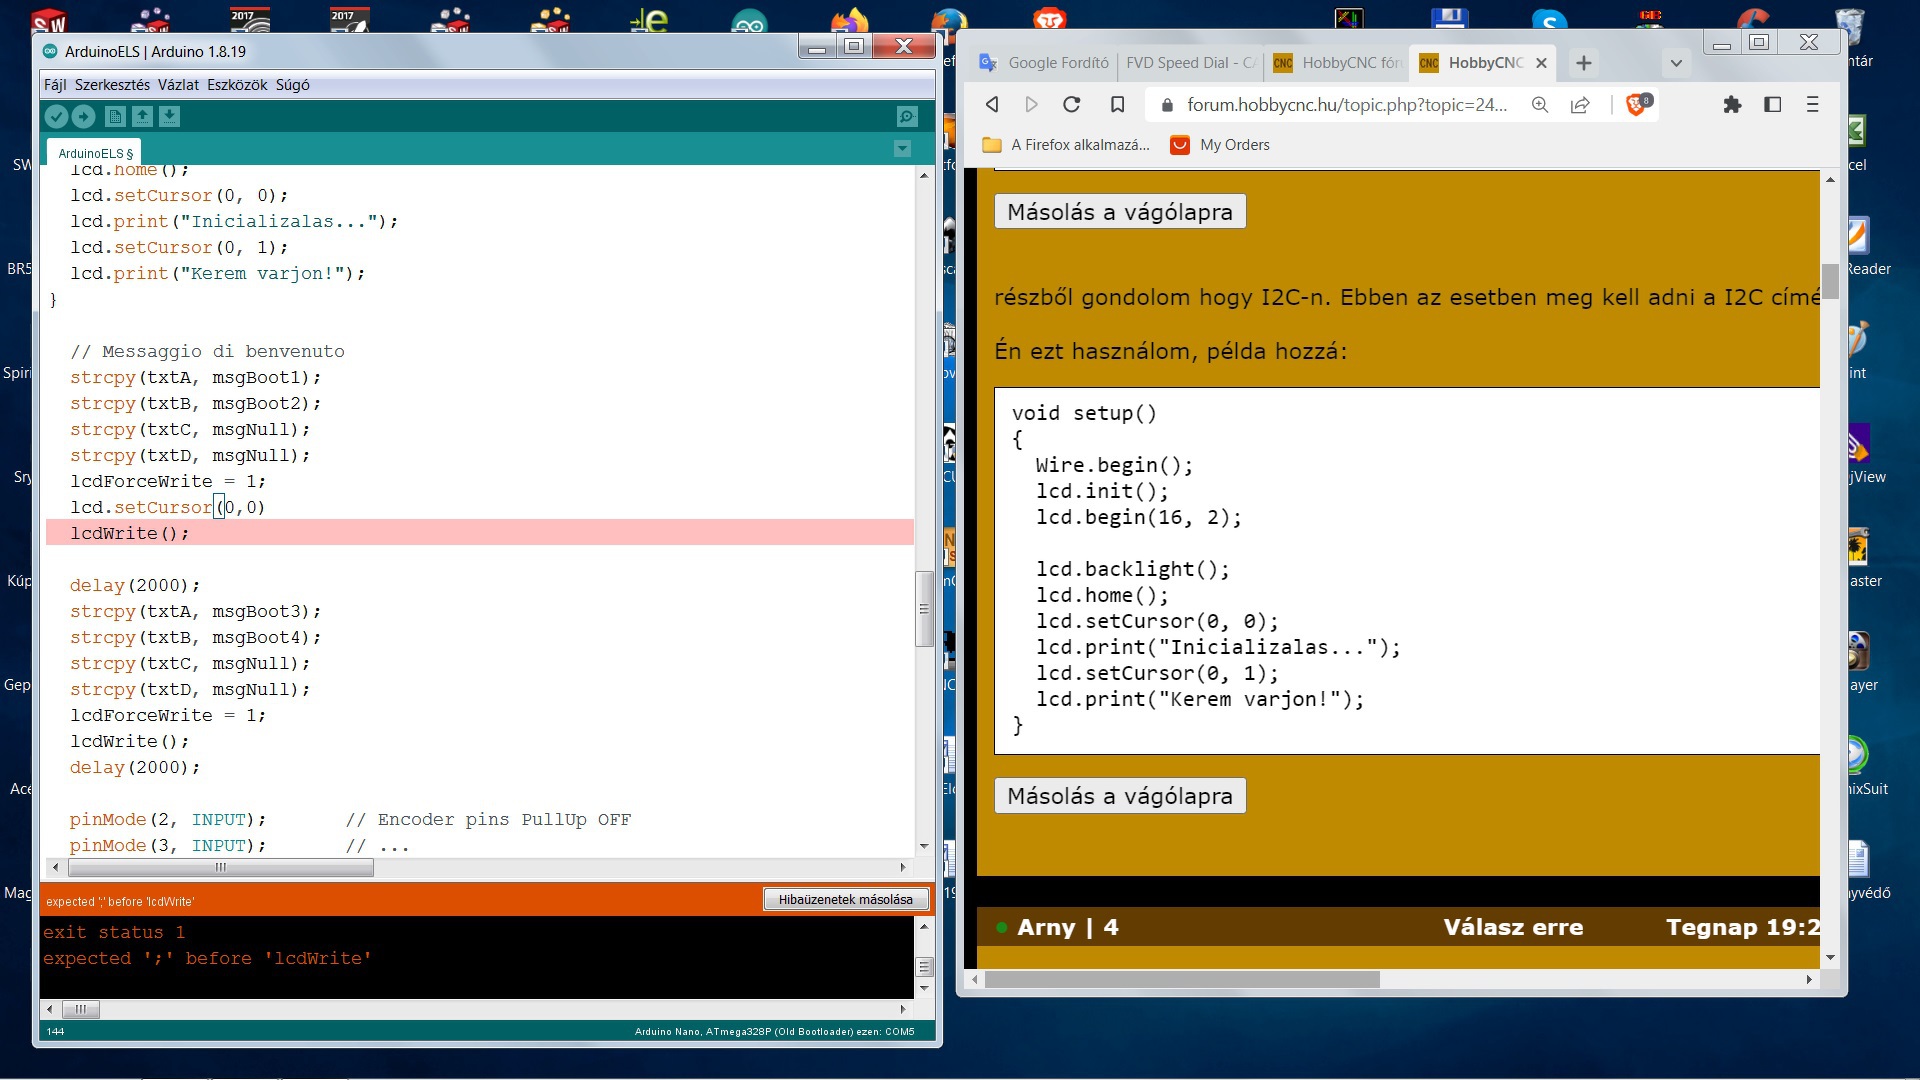Open the browser extensions puzzle icon
Image resolution: width=1920 pixels, height=1080 pixels.
(1732, 104)
